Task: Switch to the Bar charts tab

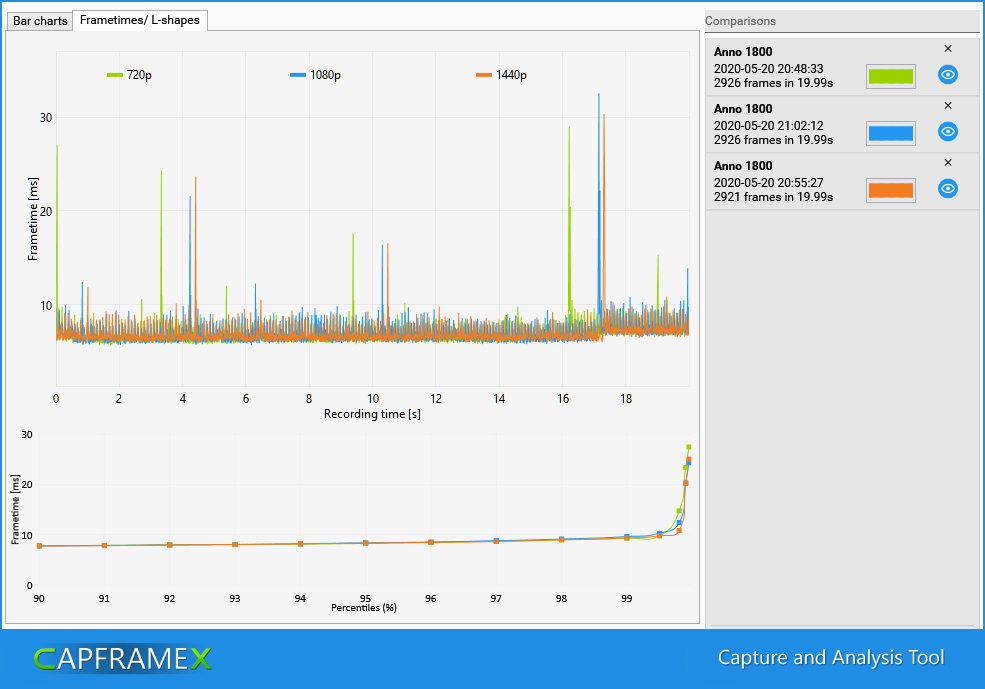Action: pos(39,20)
